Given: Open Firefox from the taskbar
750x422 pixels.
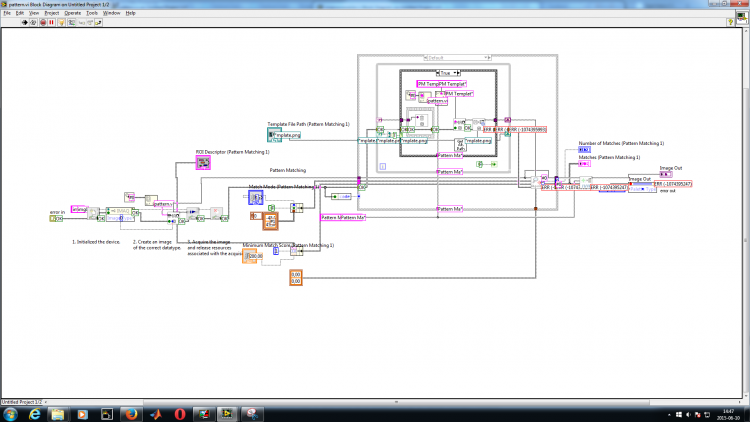Looking at the screenshot, I should coord(131,414).
